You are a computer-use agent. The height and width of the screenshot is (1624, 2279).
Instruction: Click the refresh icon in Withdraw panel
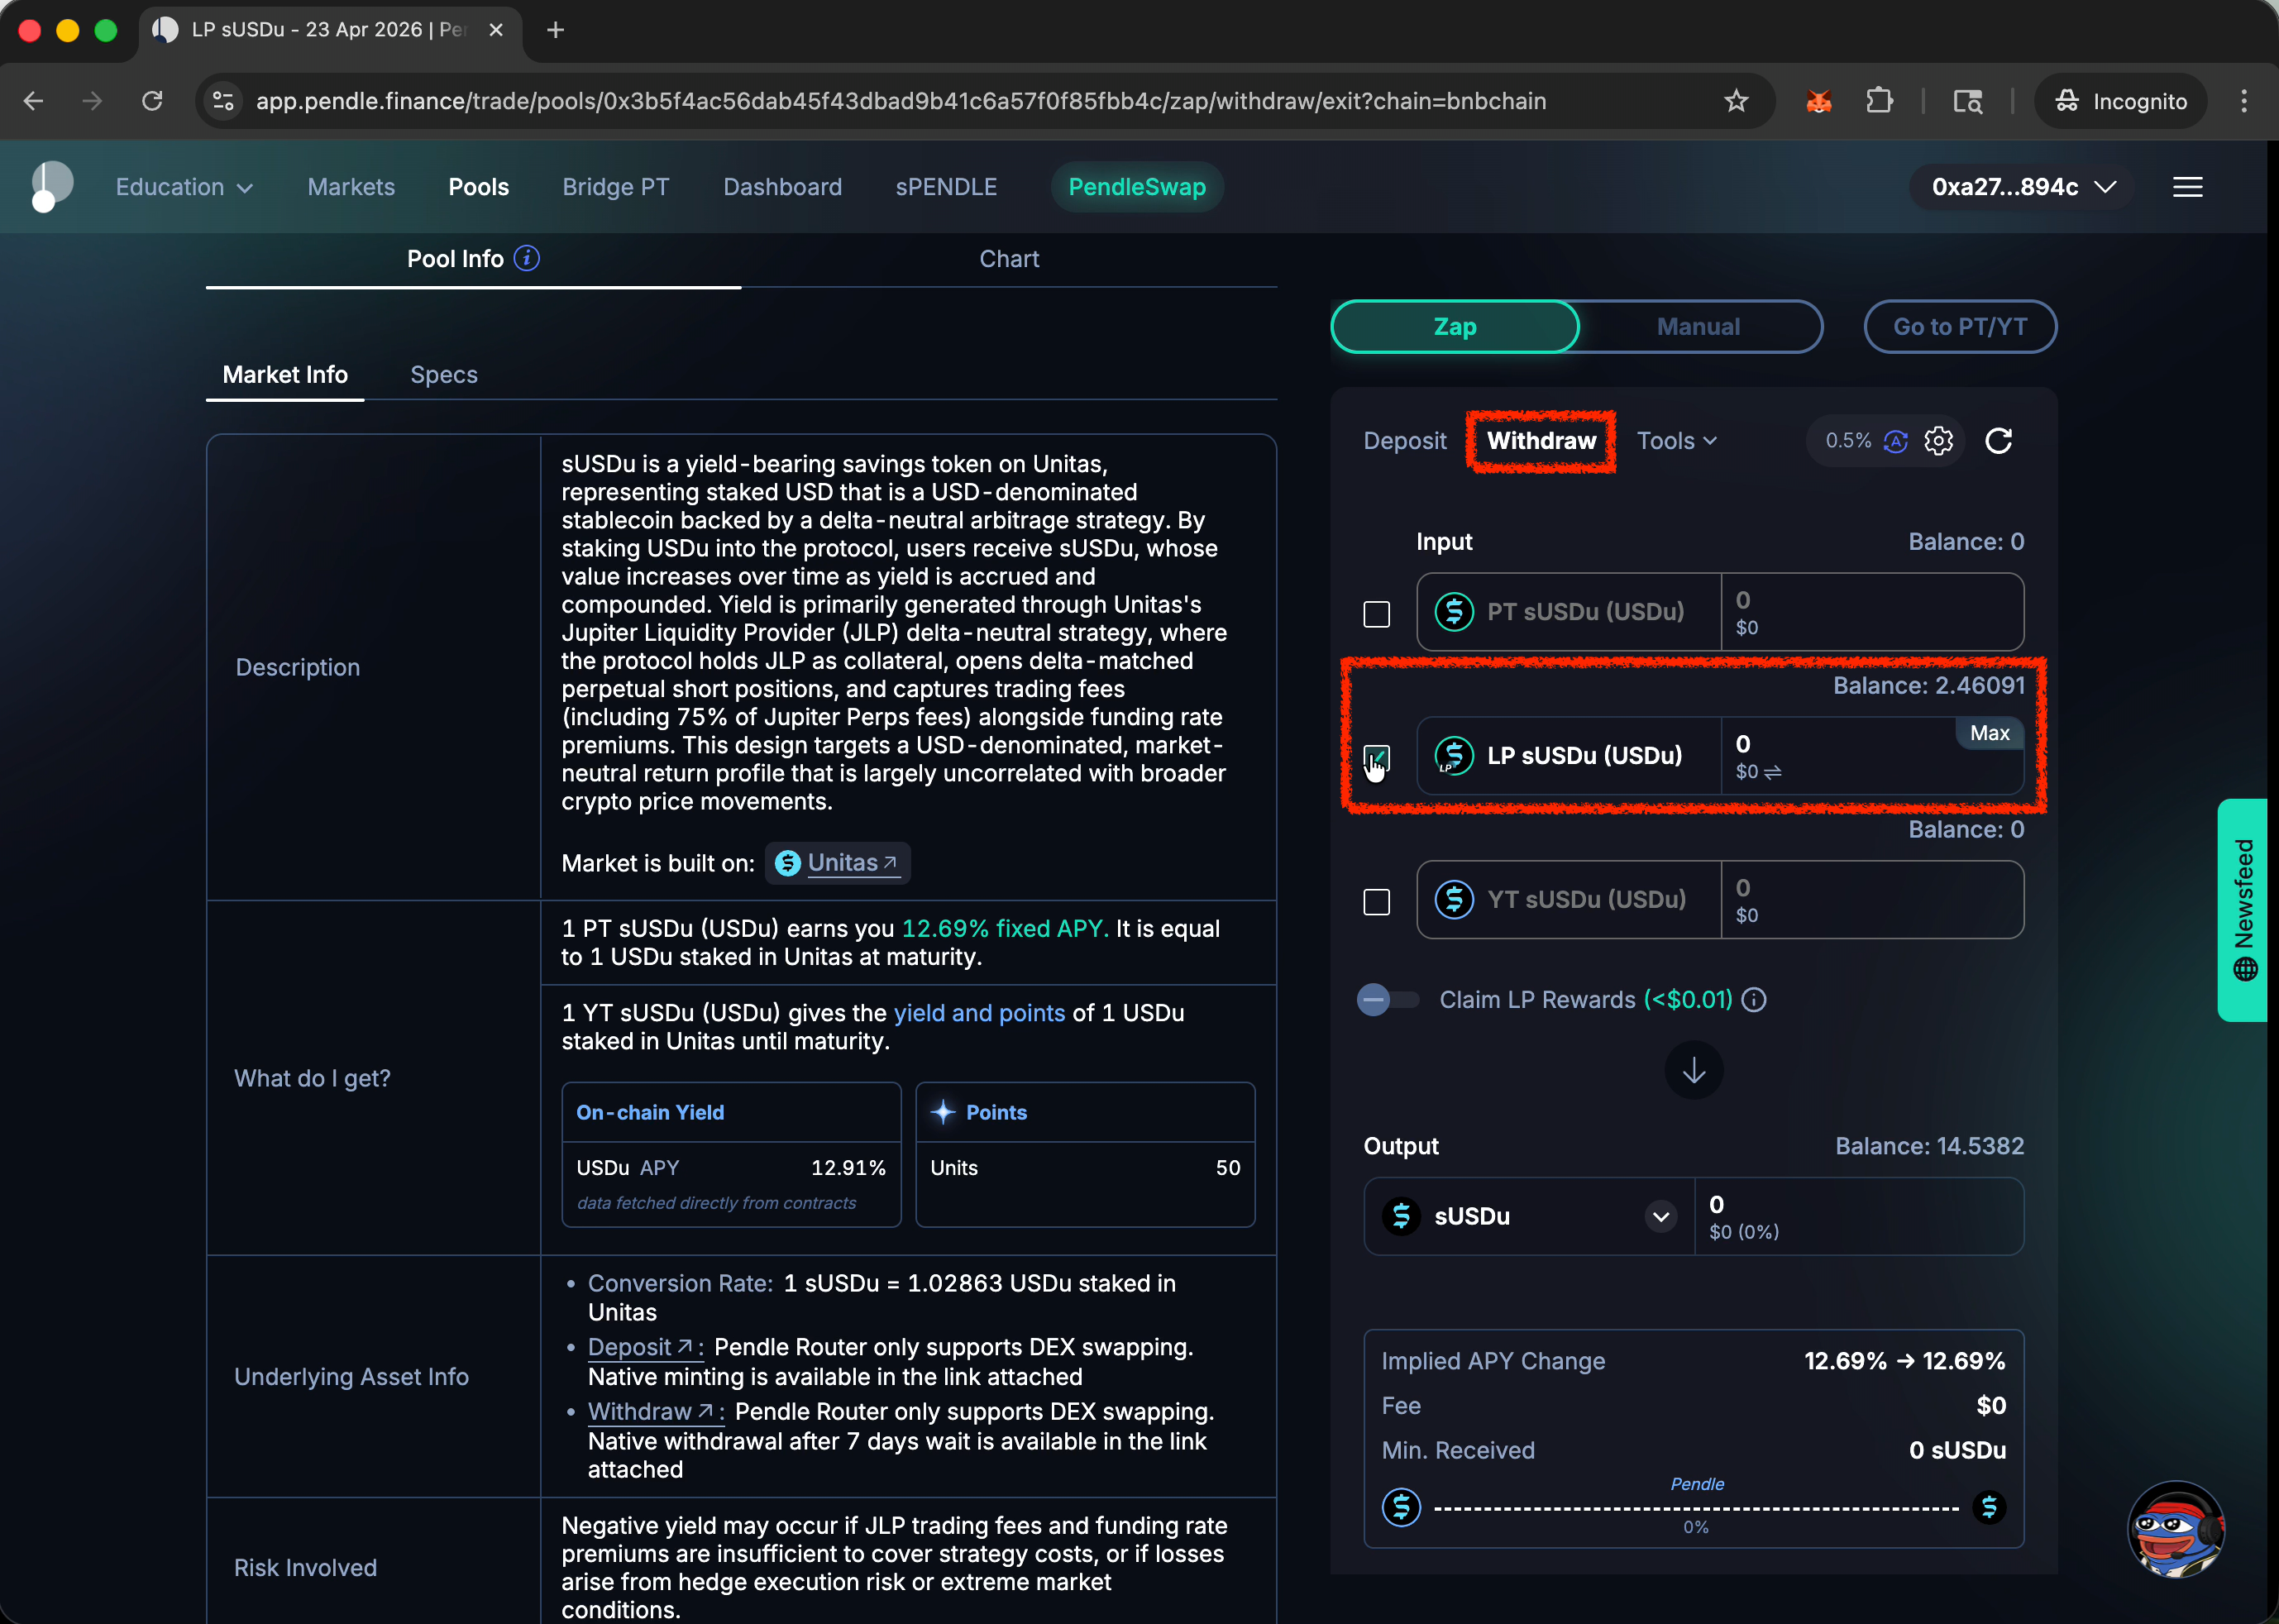(1998, 441)
